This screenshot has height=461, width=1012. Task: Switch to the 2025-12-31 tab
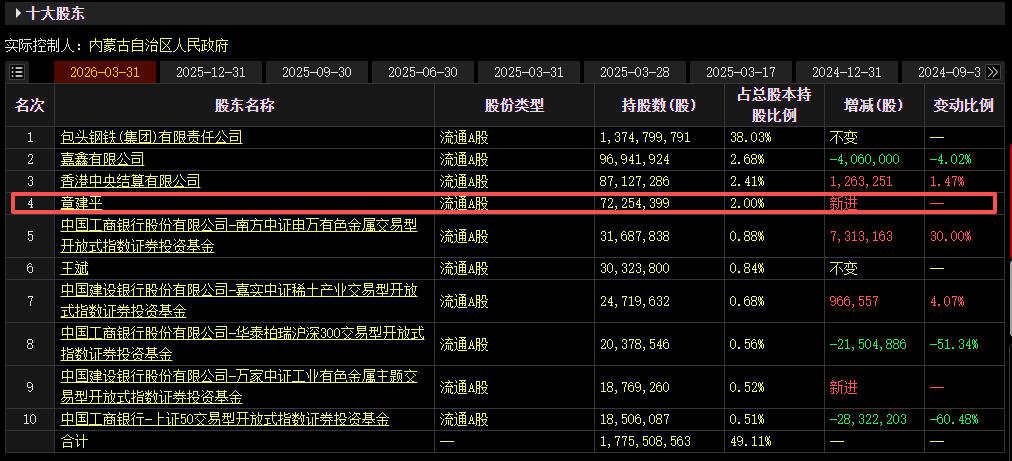pos(211,72)
